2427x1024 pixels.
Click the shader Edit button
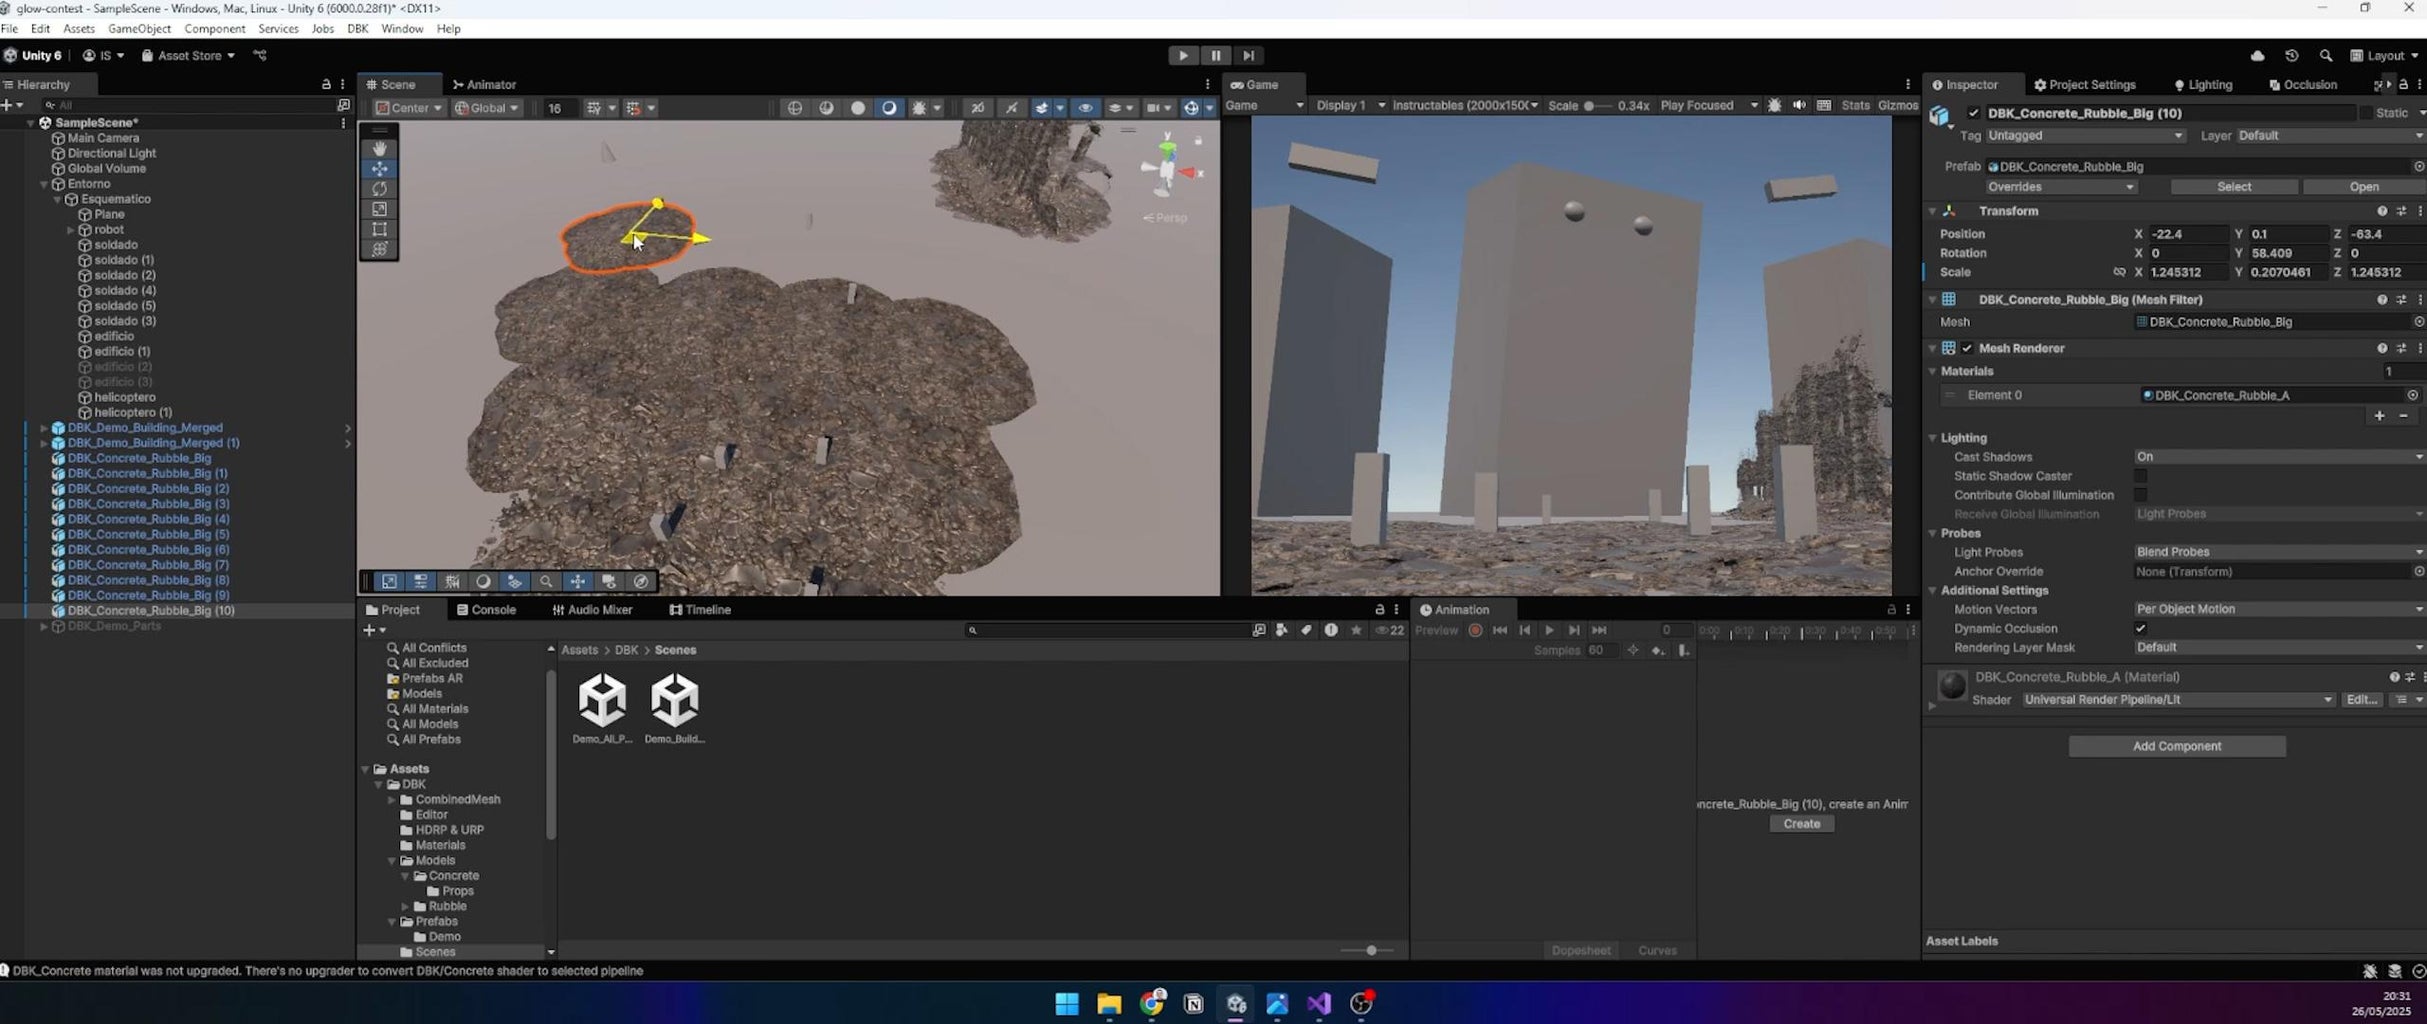[2362, 700]
